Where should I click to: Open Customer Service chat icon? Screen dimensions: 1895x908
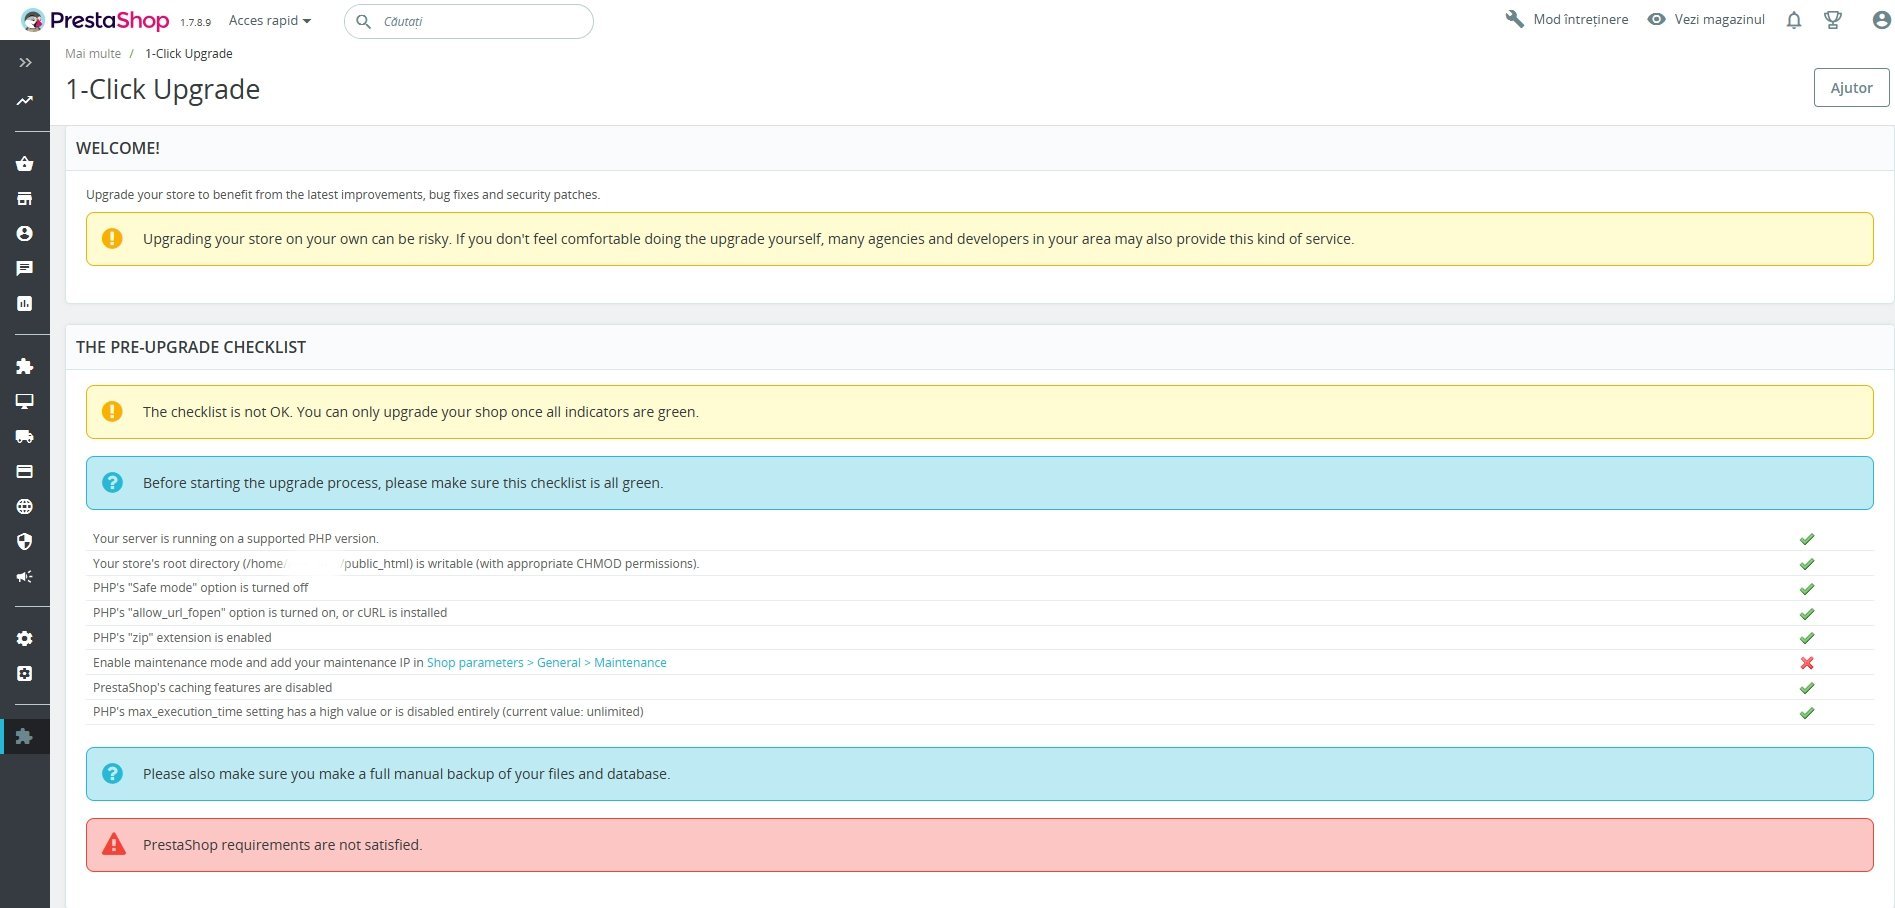(25, 268)
